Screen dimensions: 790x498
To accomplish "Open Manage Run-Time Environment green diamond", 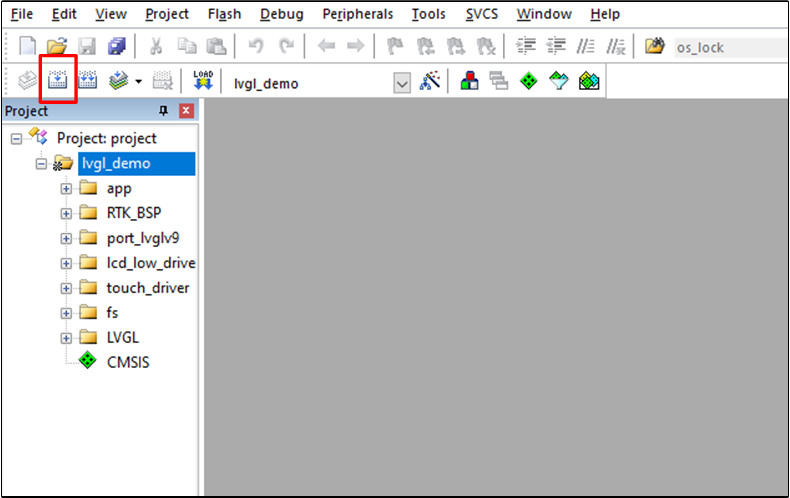I will 529,81.
